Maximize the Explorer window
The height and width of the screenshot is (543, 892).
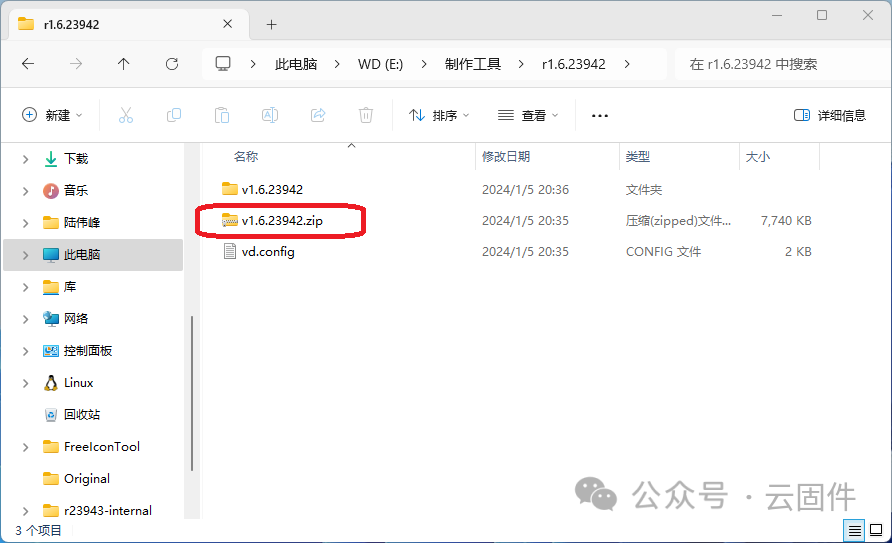click(x=821, y=15)
